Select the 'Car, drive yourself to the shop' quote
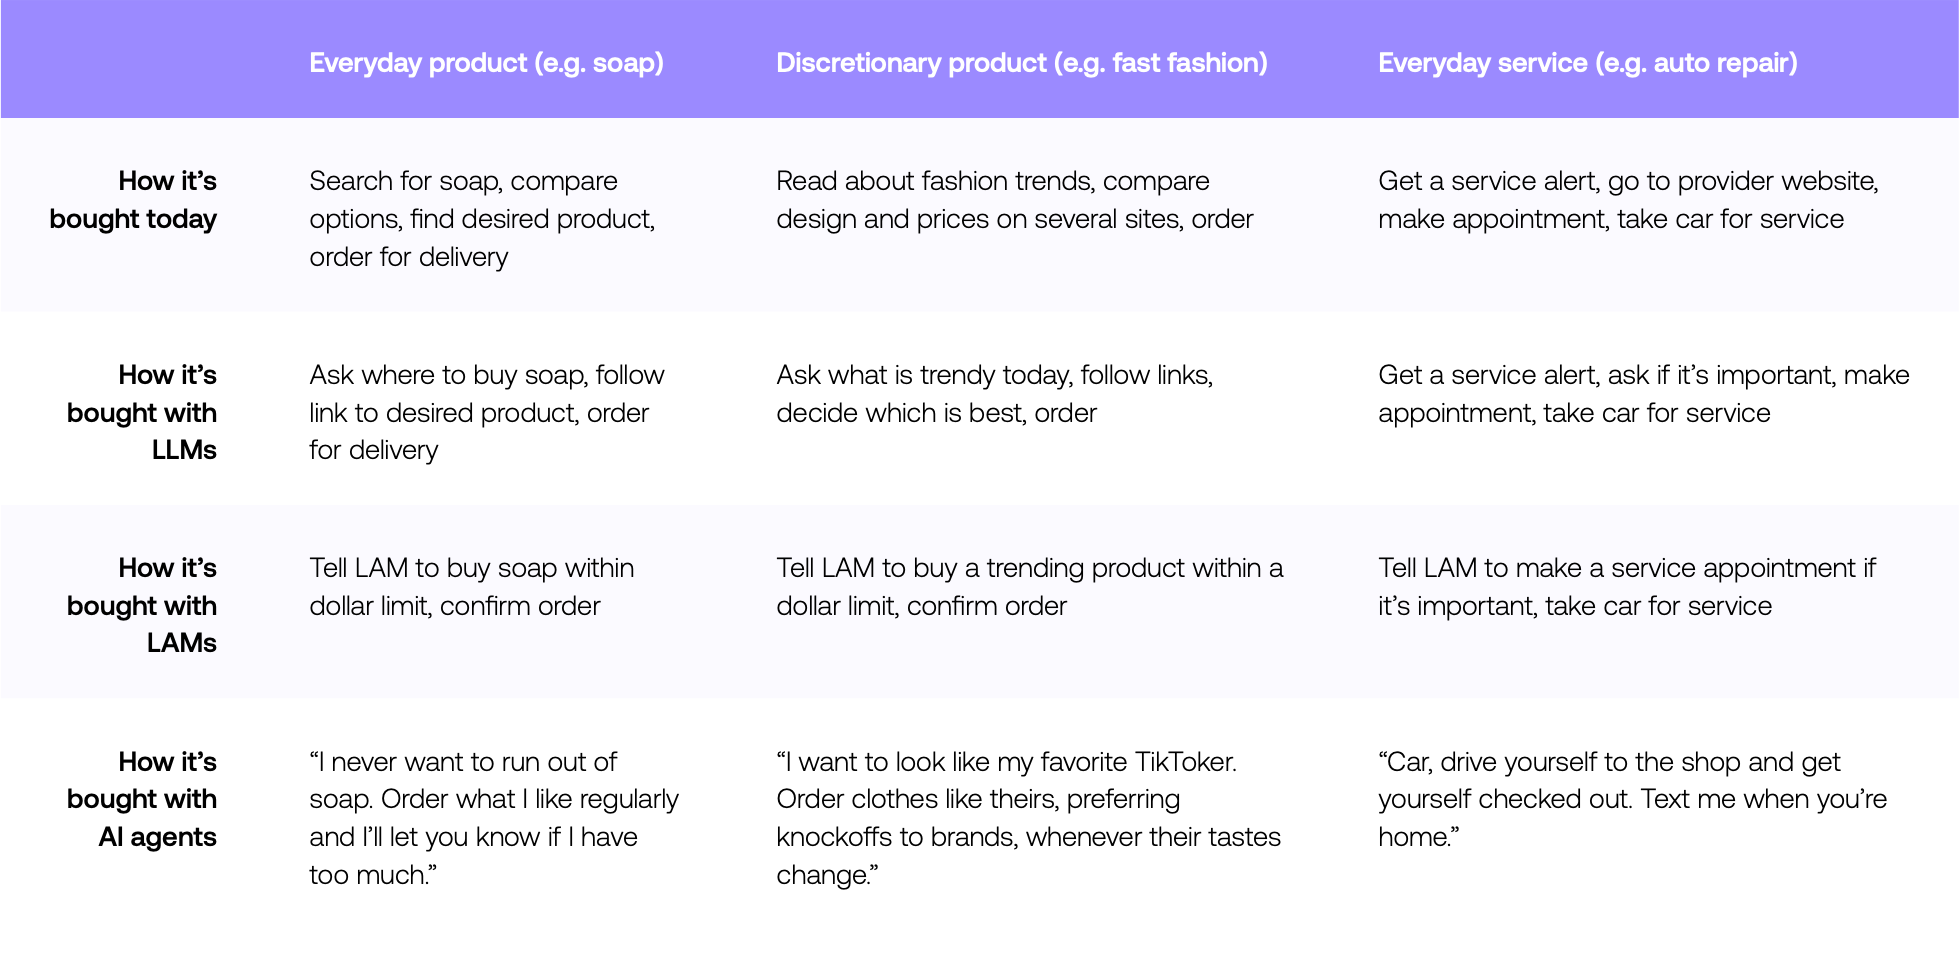 [x=1633, y=799]
